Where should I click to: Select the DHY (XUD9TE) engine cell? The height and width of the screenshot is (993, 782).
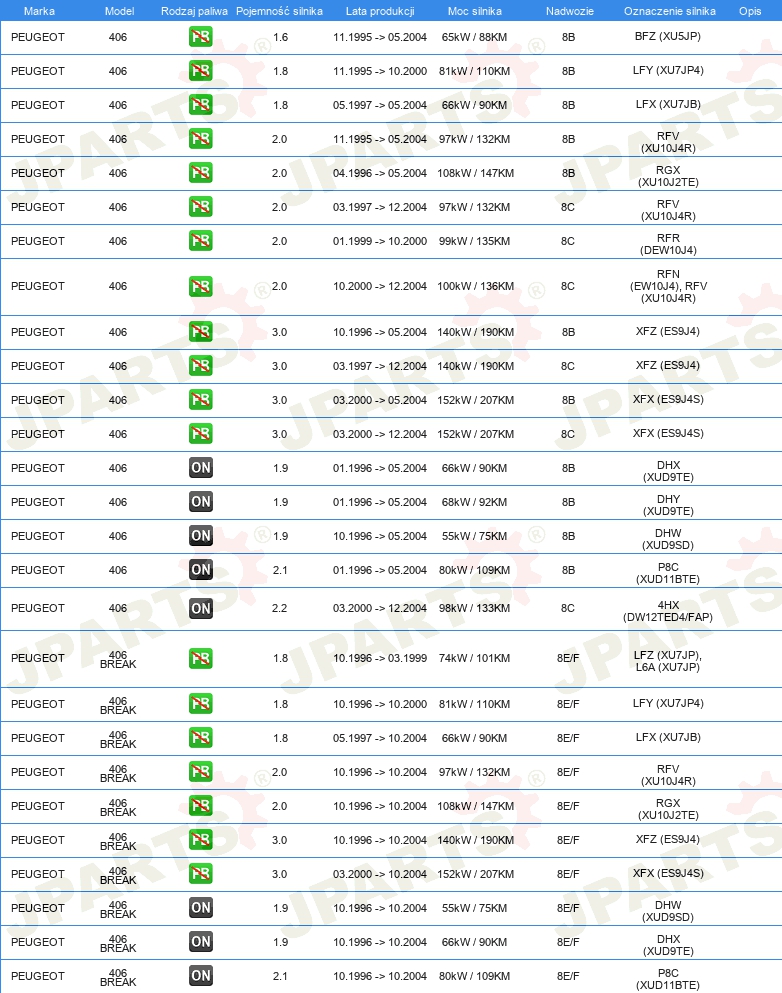(668, 505)
